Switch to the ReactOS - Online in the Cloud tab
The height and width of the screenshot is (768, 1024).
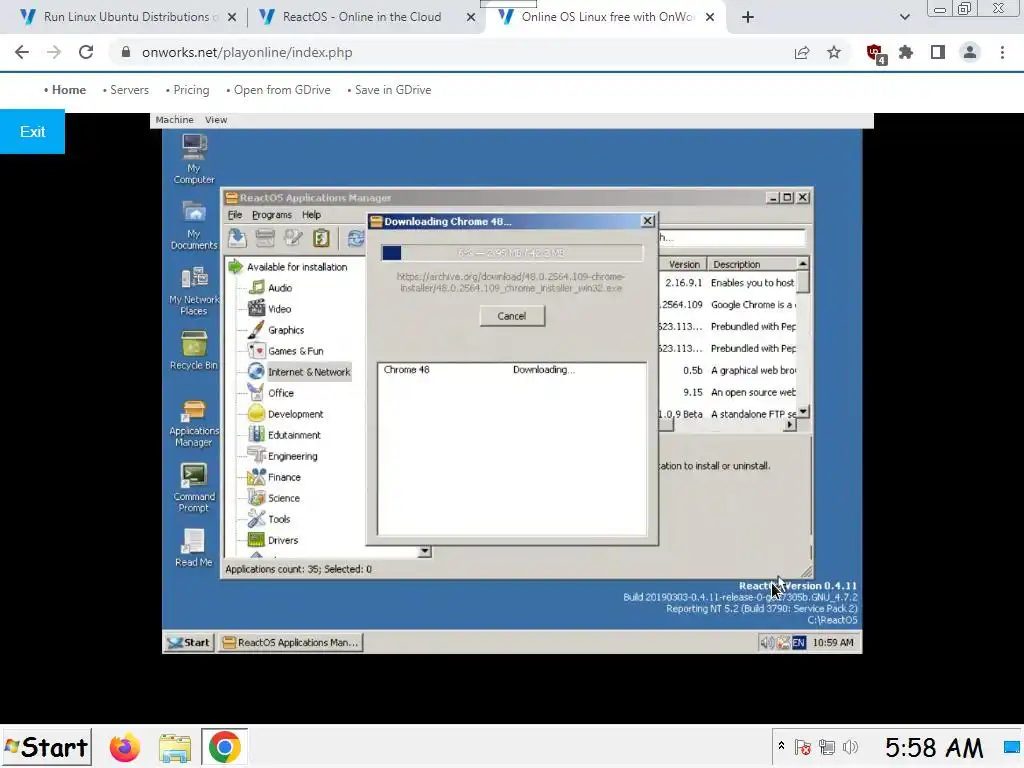point(362,17)
